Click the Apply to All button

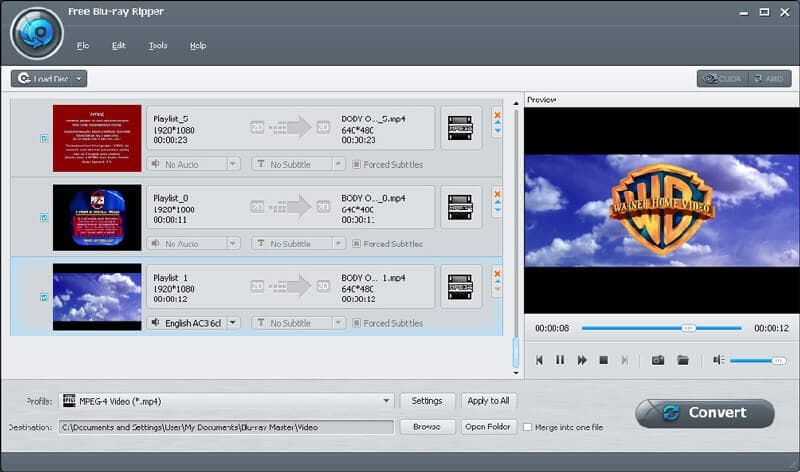click(x=488, y=401)
